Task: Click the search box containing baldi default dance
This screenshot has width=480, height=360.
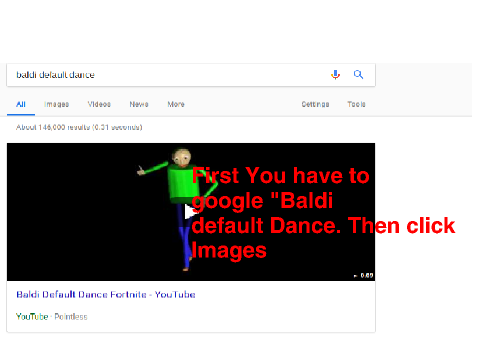Action: (191, 75)
